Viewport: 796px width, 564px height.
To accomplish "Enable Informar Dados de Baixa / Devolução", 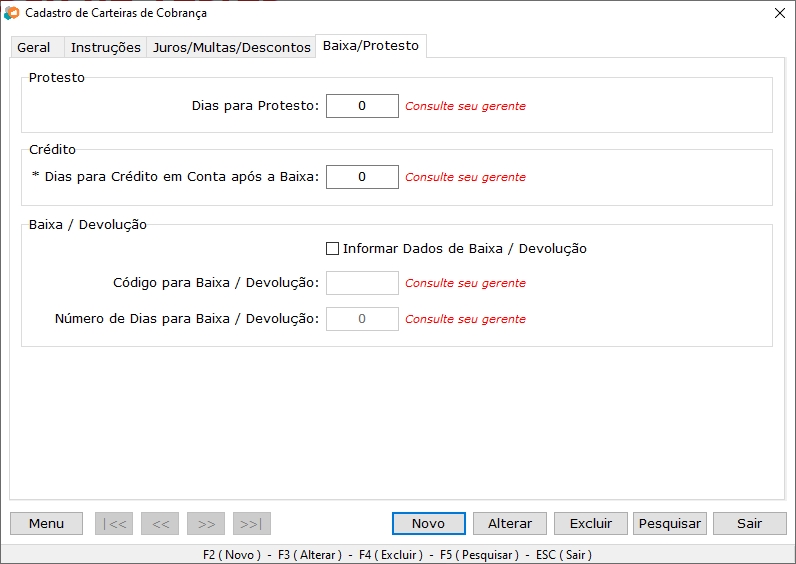I will 333,249.
